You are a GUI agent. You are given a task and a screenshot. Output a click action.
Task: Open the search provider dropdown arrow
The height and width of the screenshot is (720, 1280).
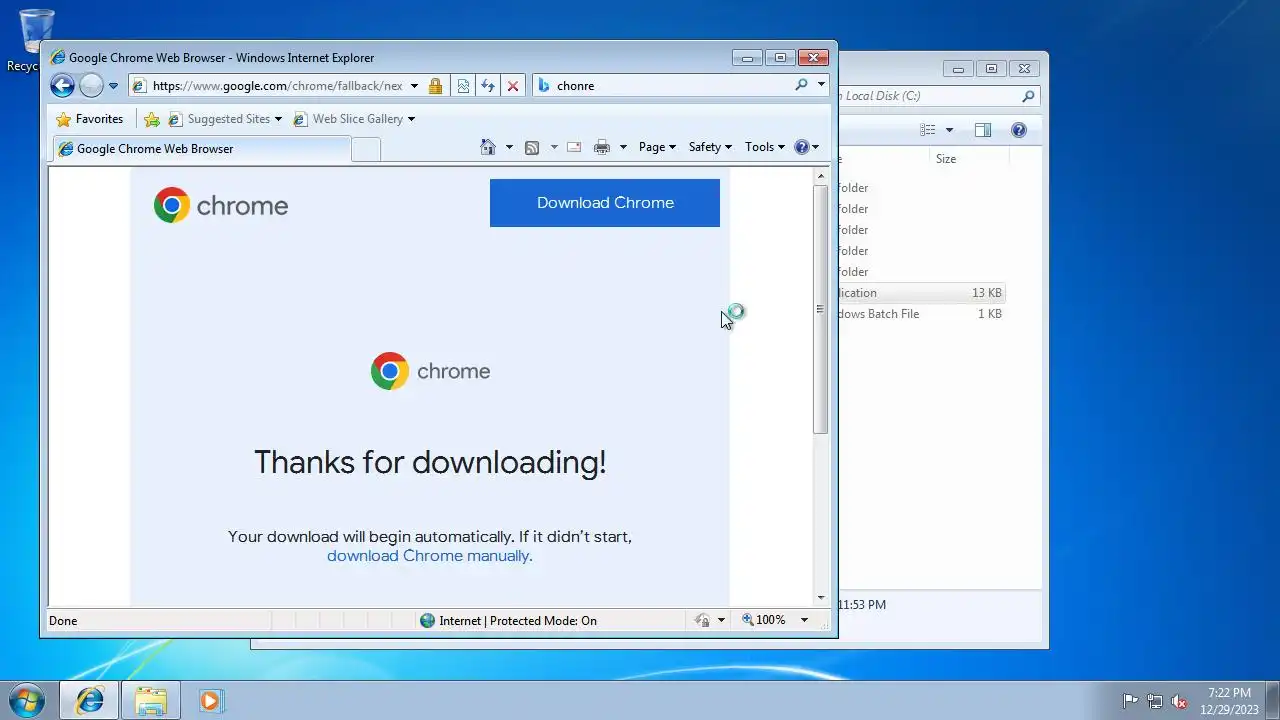coord(821,85)
